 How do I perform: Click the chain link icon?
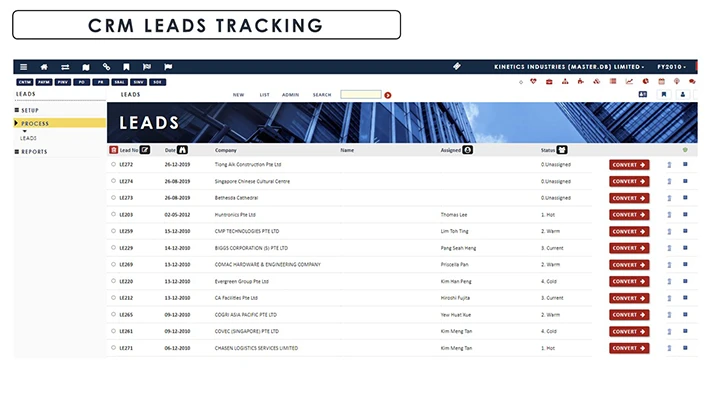click(106, 67)
